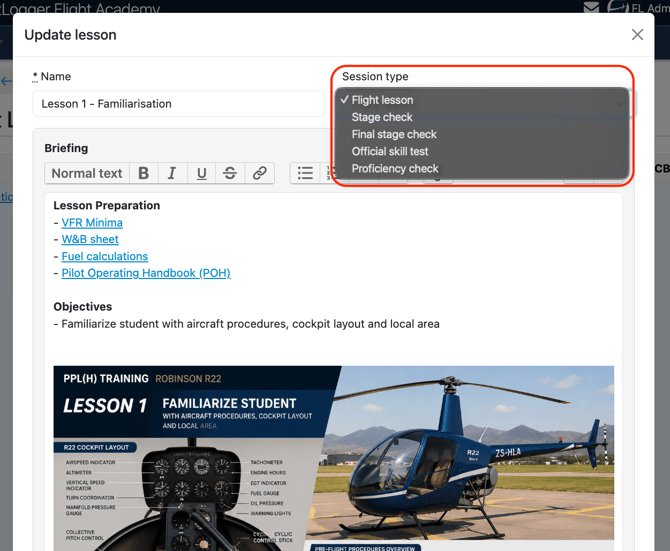Screen dimensions: 670x551
Task: Open the VFR Minima link
Action: coord(92,223)
